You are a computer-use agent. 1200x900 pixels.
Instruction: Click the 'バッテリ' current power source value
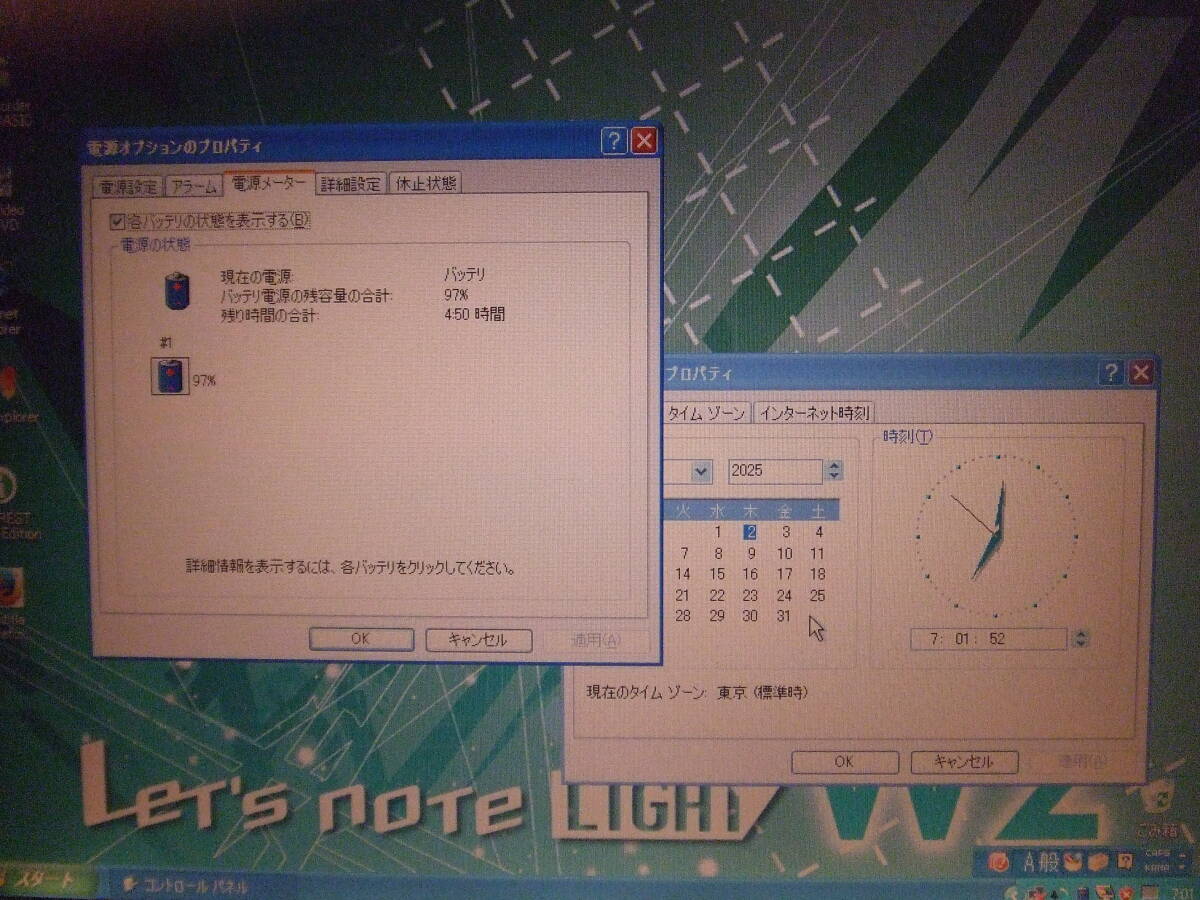coord(465,275)
